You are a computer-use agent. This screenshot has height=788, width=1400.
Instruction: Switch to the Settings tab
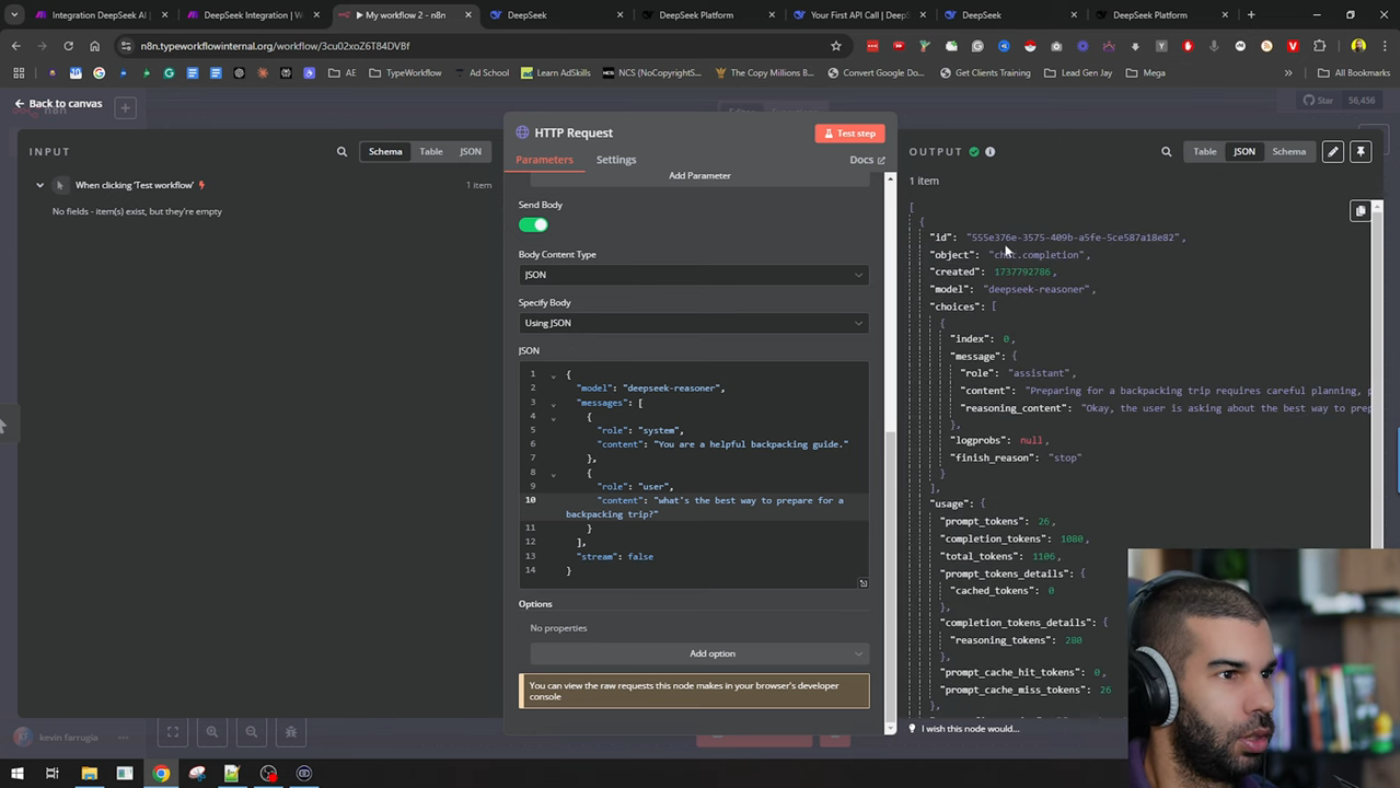tap(616, 160)
